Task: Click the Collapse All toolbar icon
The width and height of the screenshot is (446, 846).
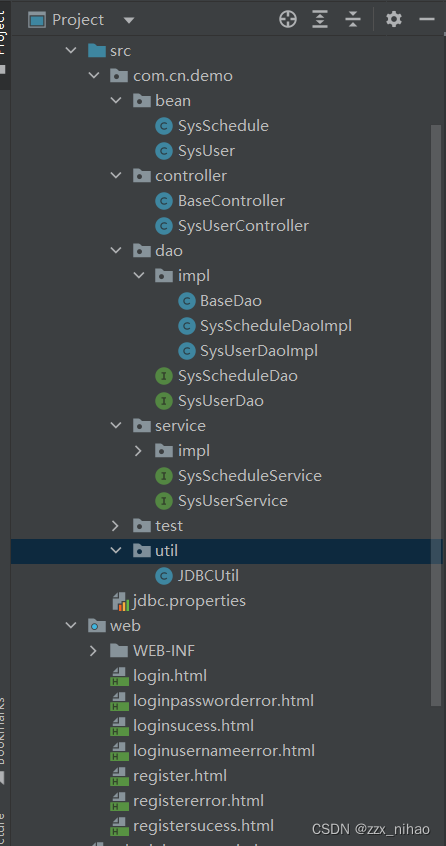Action: [353, 20]
